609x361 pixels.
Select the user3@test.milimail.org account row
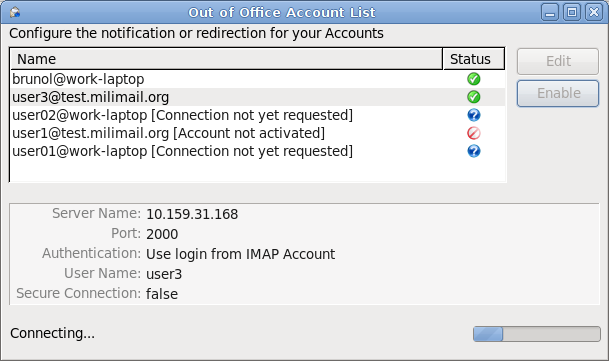coord(258,97)
